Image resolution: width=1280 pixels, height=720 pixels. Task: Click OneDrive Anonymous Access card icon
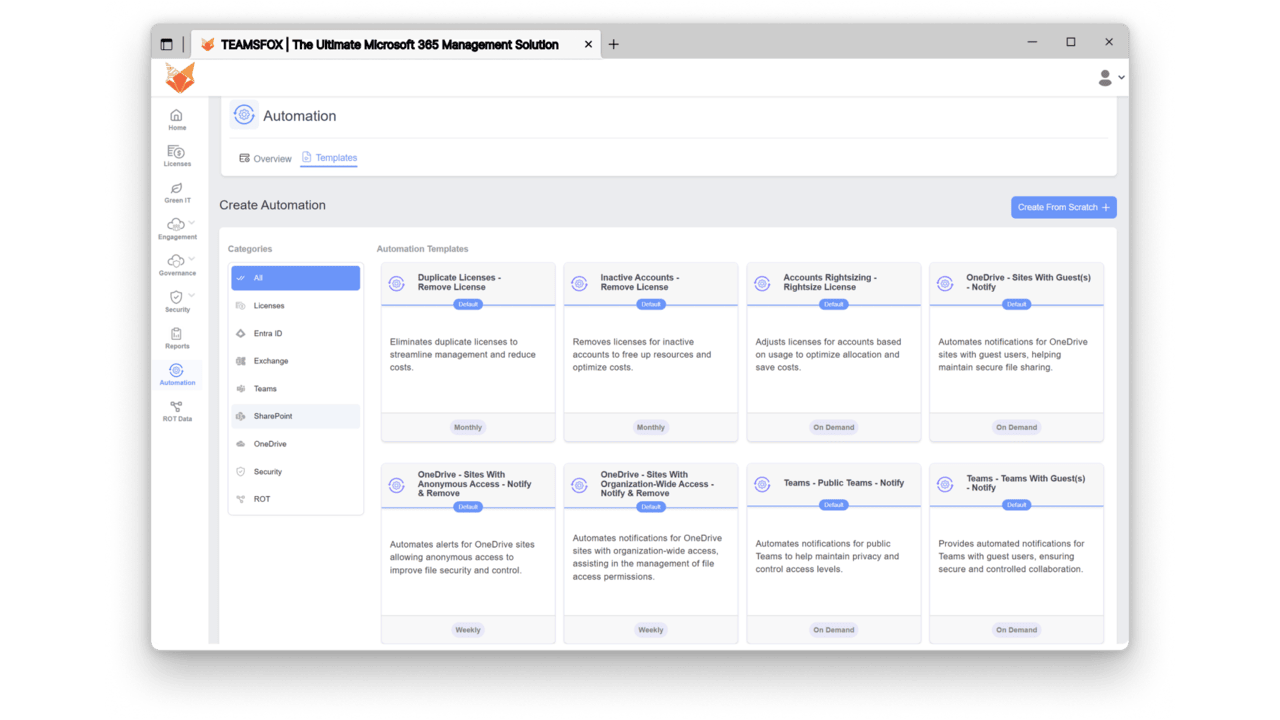pos(397,485)
